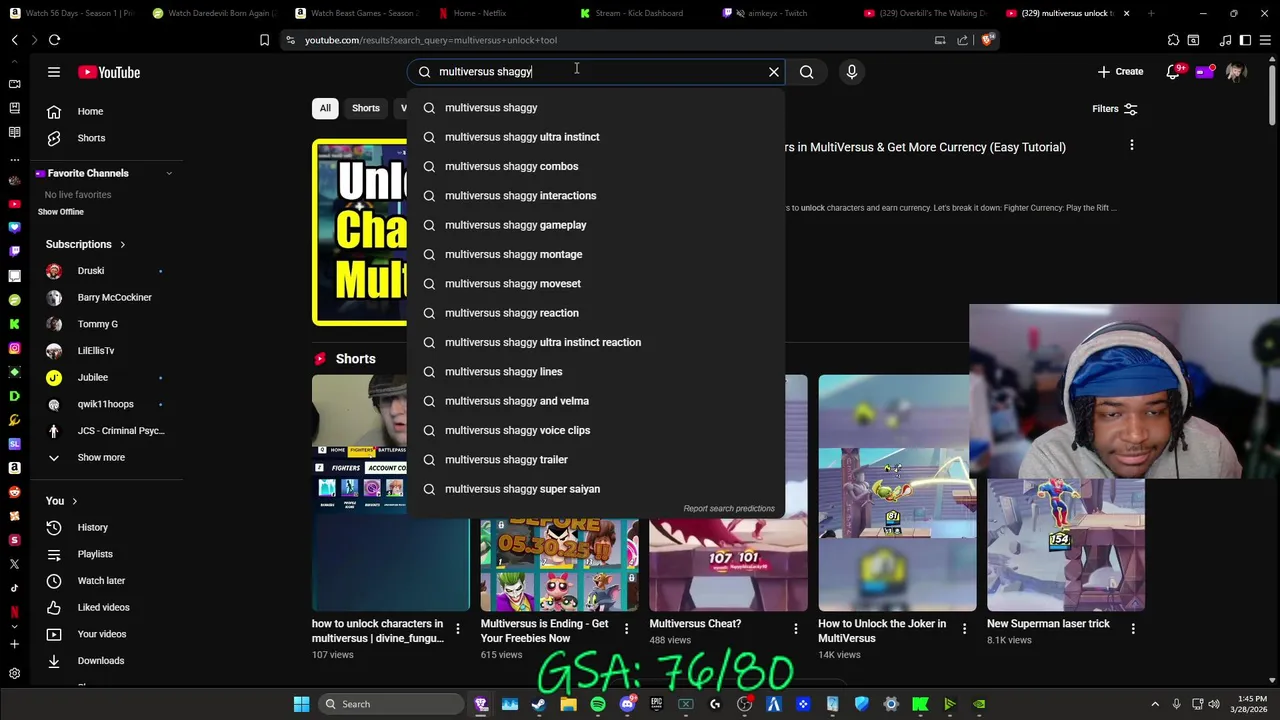Choose suggestion multiversus shaggy gameplay

point(596,225)
